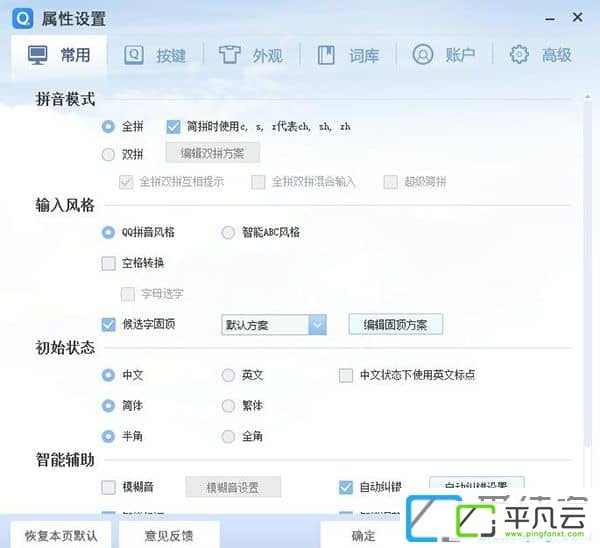Screen dimensions: 600x548
Task: Toggle the 全拼双拼混合输入 checkbox
Action: pyautogui.click(x=258, y=182)
